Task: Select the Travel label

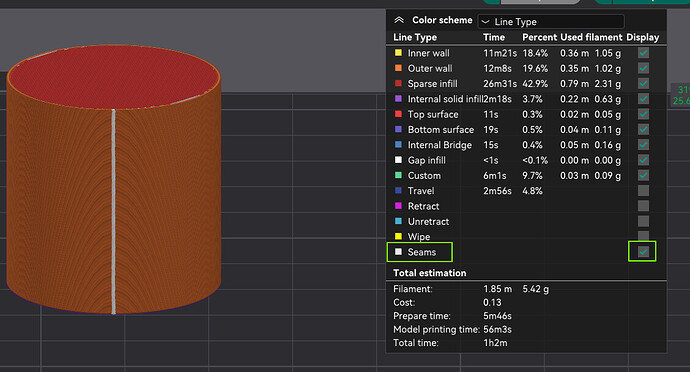Action: click(421, 191)
